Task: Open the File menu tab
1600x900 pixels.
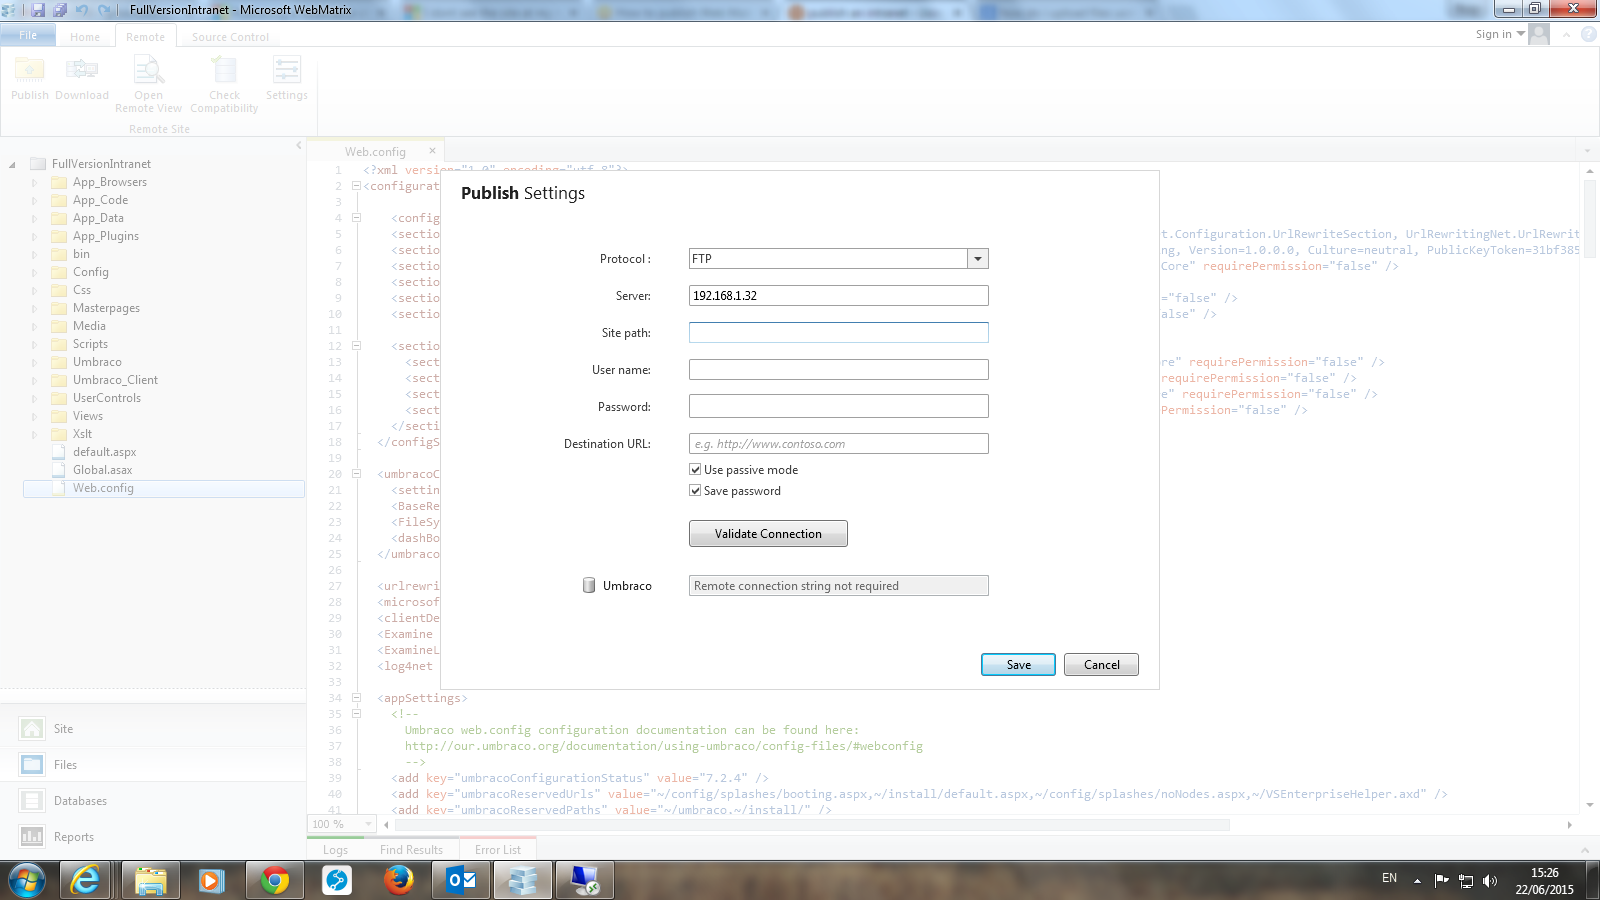Action: [28, 35]
